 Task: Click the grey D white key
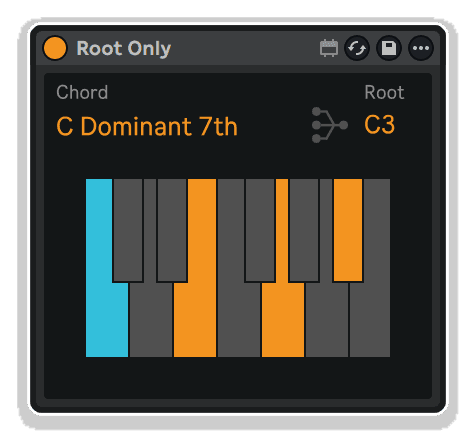[x=151, y=320]
